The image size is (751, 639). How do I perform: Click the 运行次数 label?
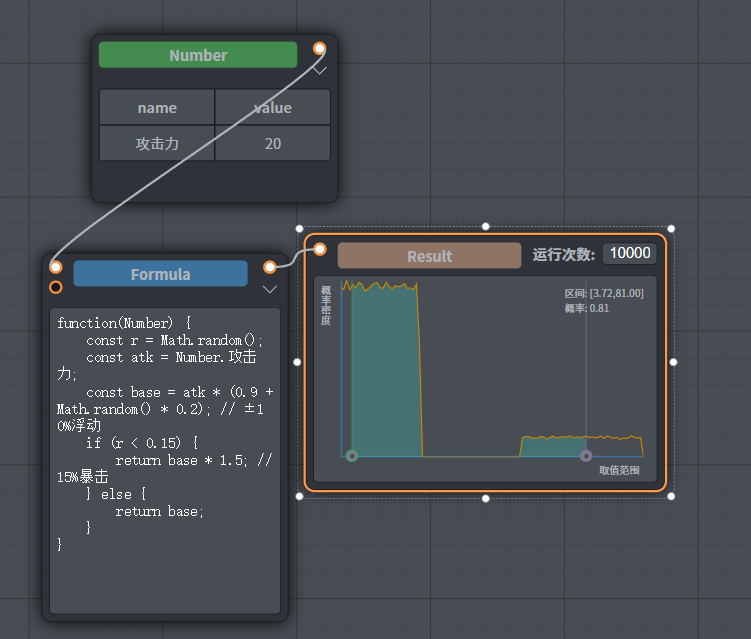(x=563, y=254)
